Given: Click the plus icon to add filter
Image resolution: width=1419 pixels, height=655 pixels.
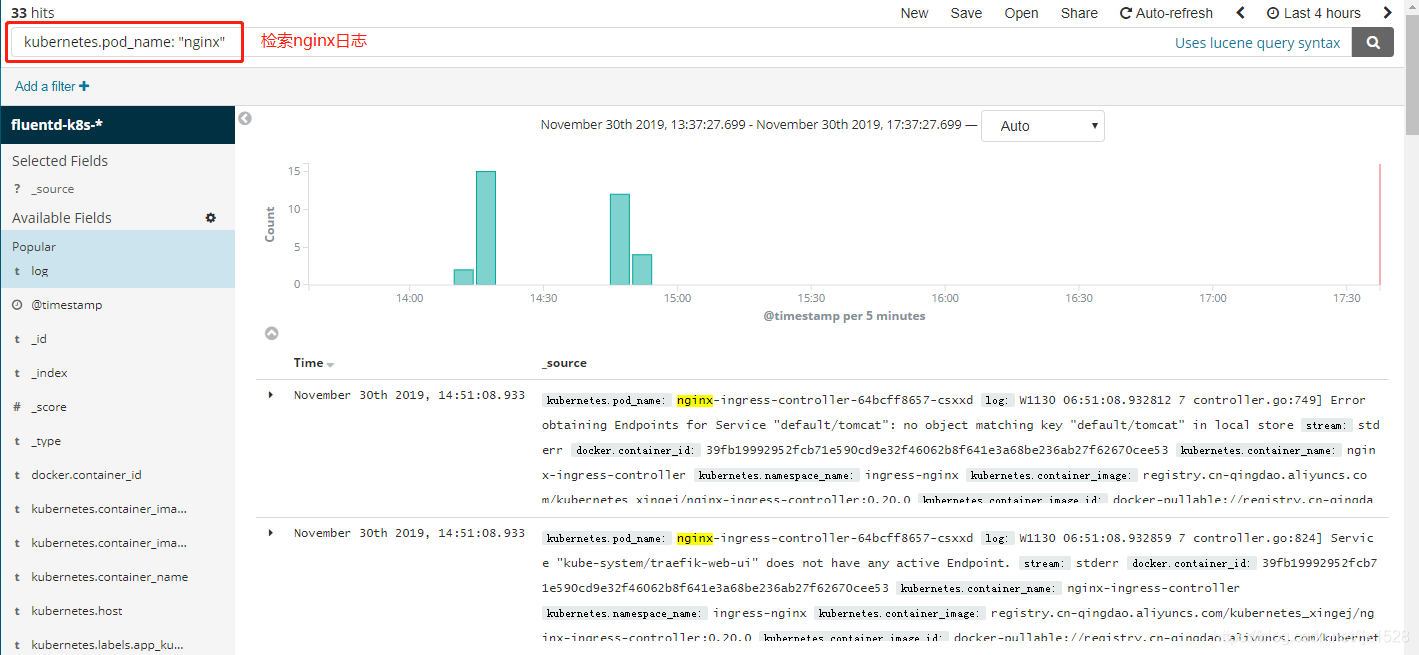Looking at the screenshot, I should pyautogui.click(x=84, y=87).
